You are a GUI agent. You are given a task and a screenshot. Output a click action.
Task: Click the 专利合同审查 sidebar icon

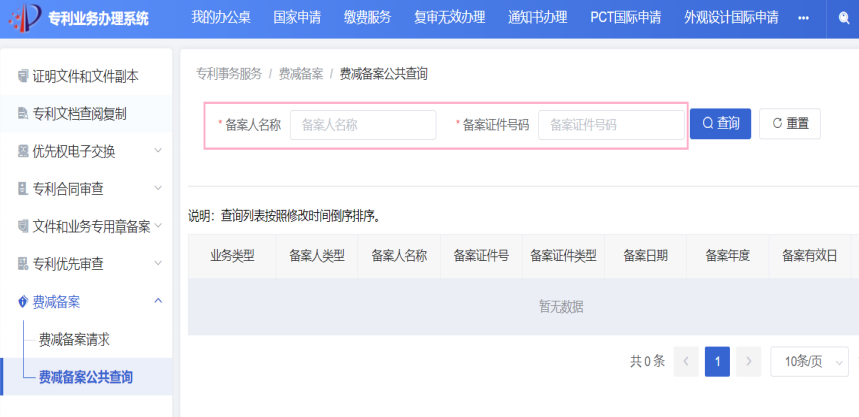tap(23, 189)
